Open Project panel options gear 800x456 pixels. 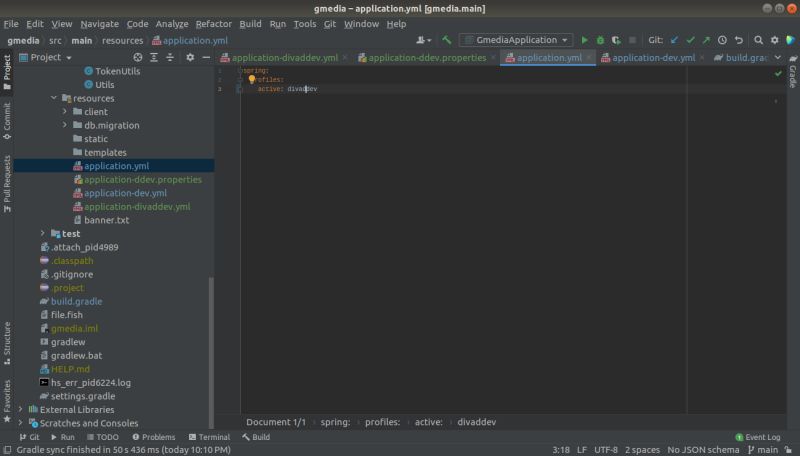click(x=190, y=58)
